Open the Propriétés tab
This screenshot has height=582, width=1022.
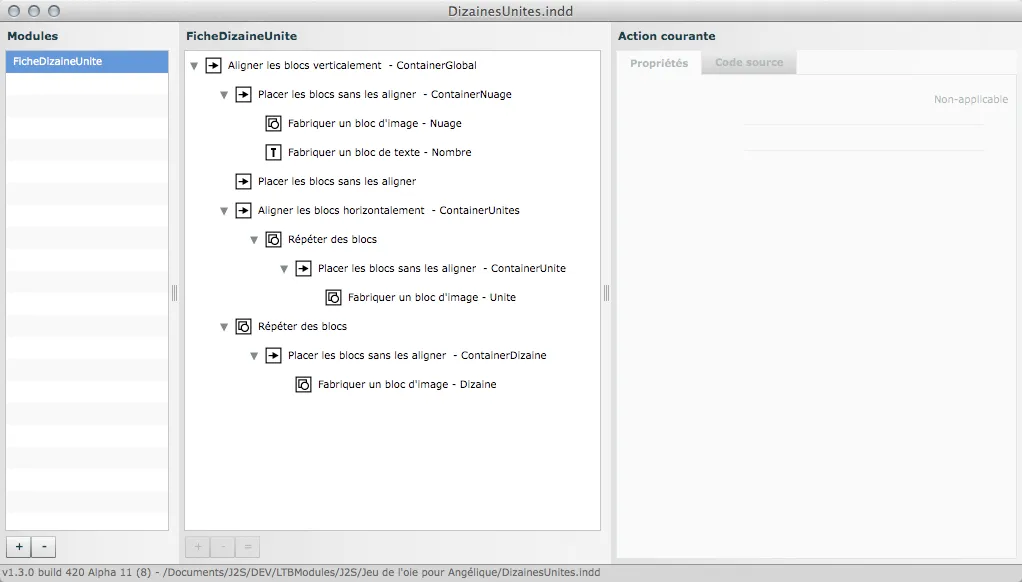(659, 63)
